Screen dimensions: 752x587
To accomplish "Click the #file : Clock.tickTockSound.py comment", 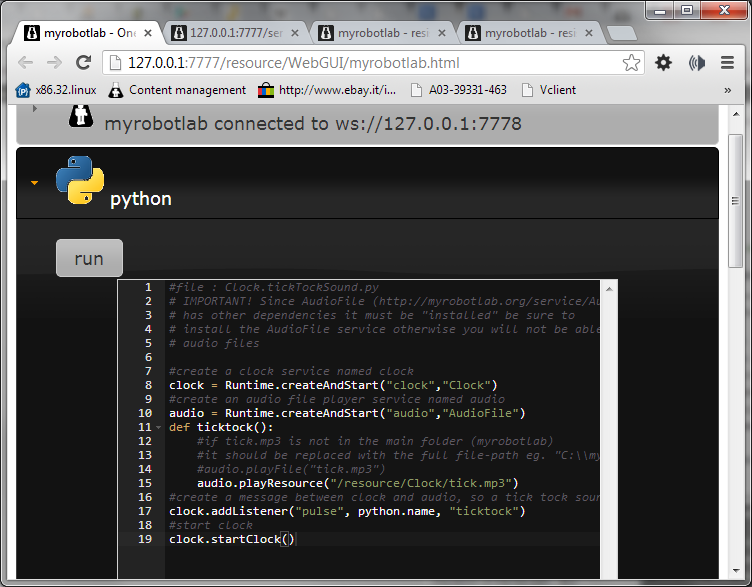I will (x=274, y=287).
